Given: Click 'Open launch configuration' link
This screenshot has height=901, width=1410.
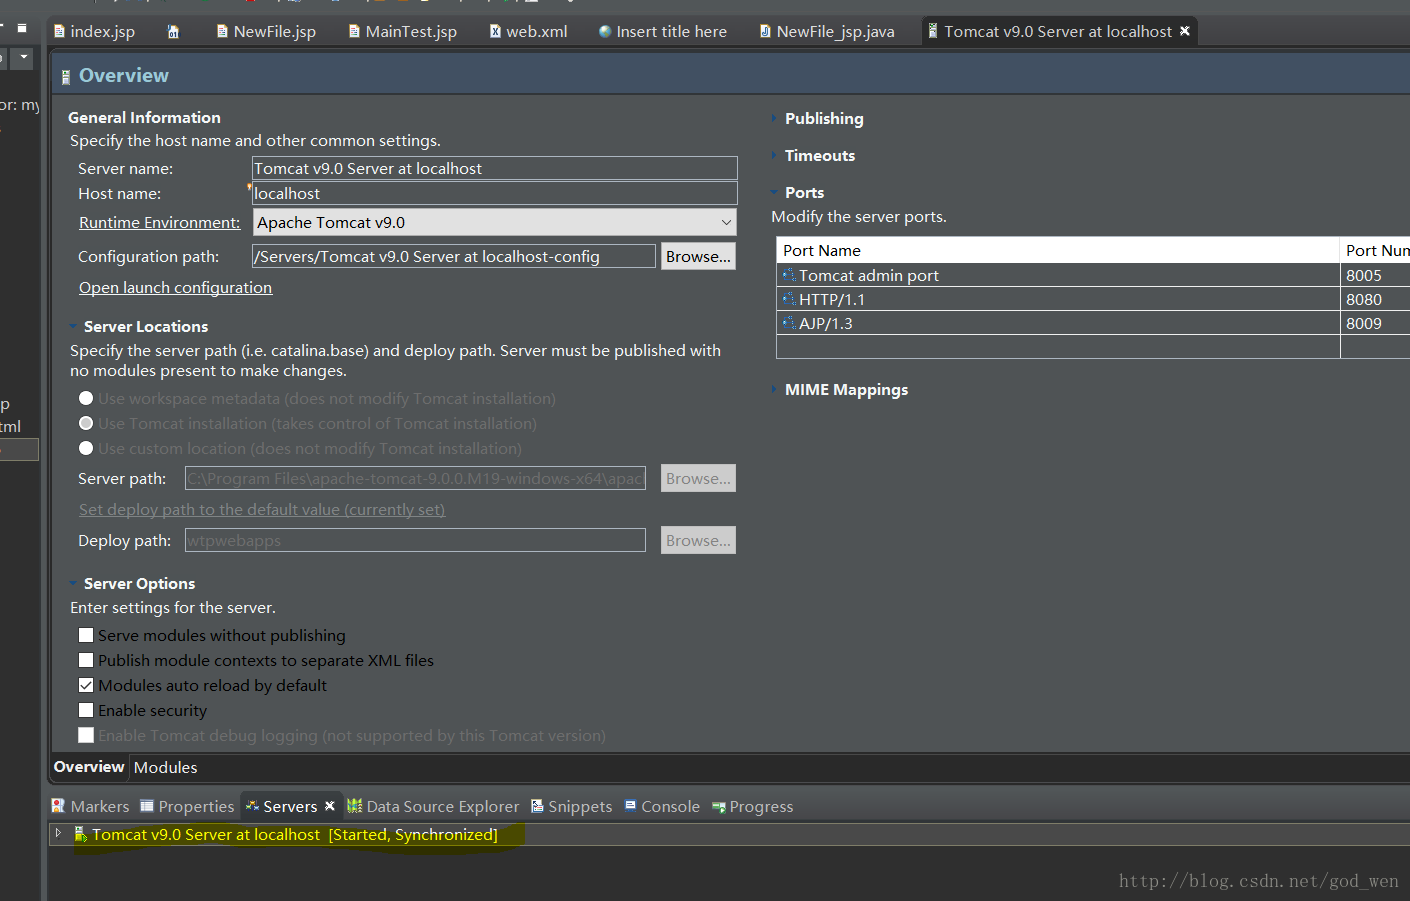Looking at the screenshot, I should coord(175,288).
